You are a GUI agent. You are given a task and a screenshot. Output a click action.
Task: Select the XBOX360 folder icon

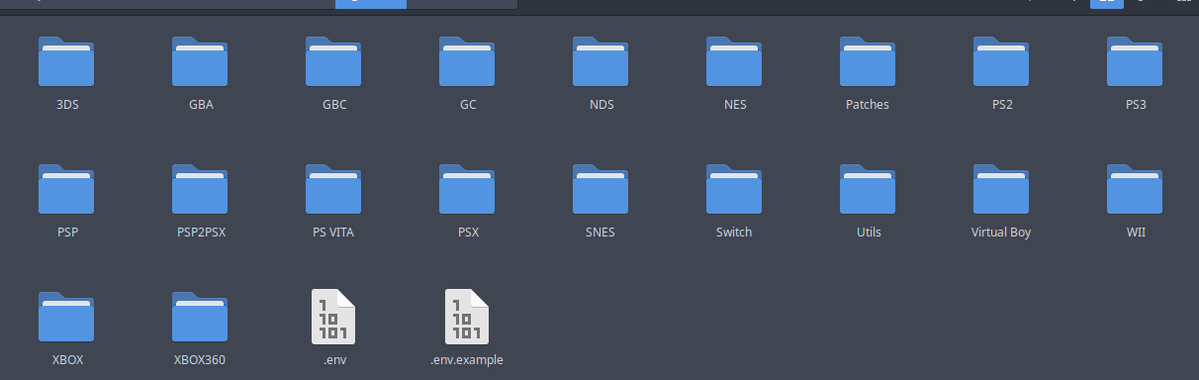click(200, 317)
